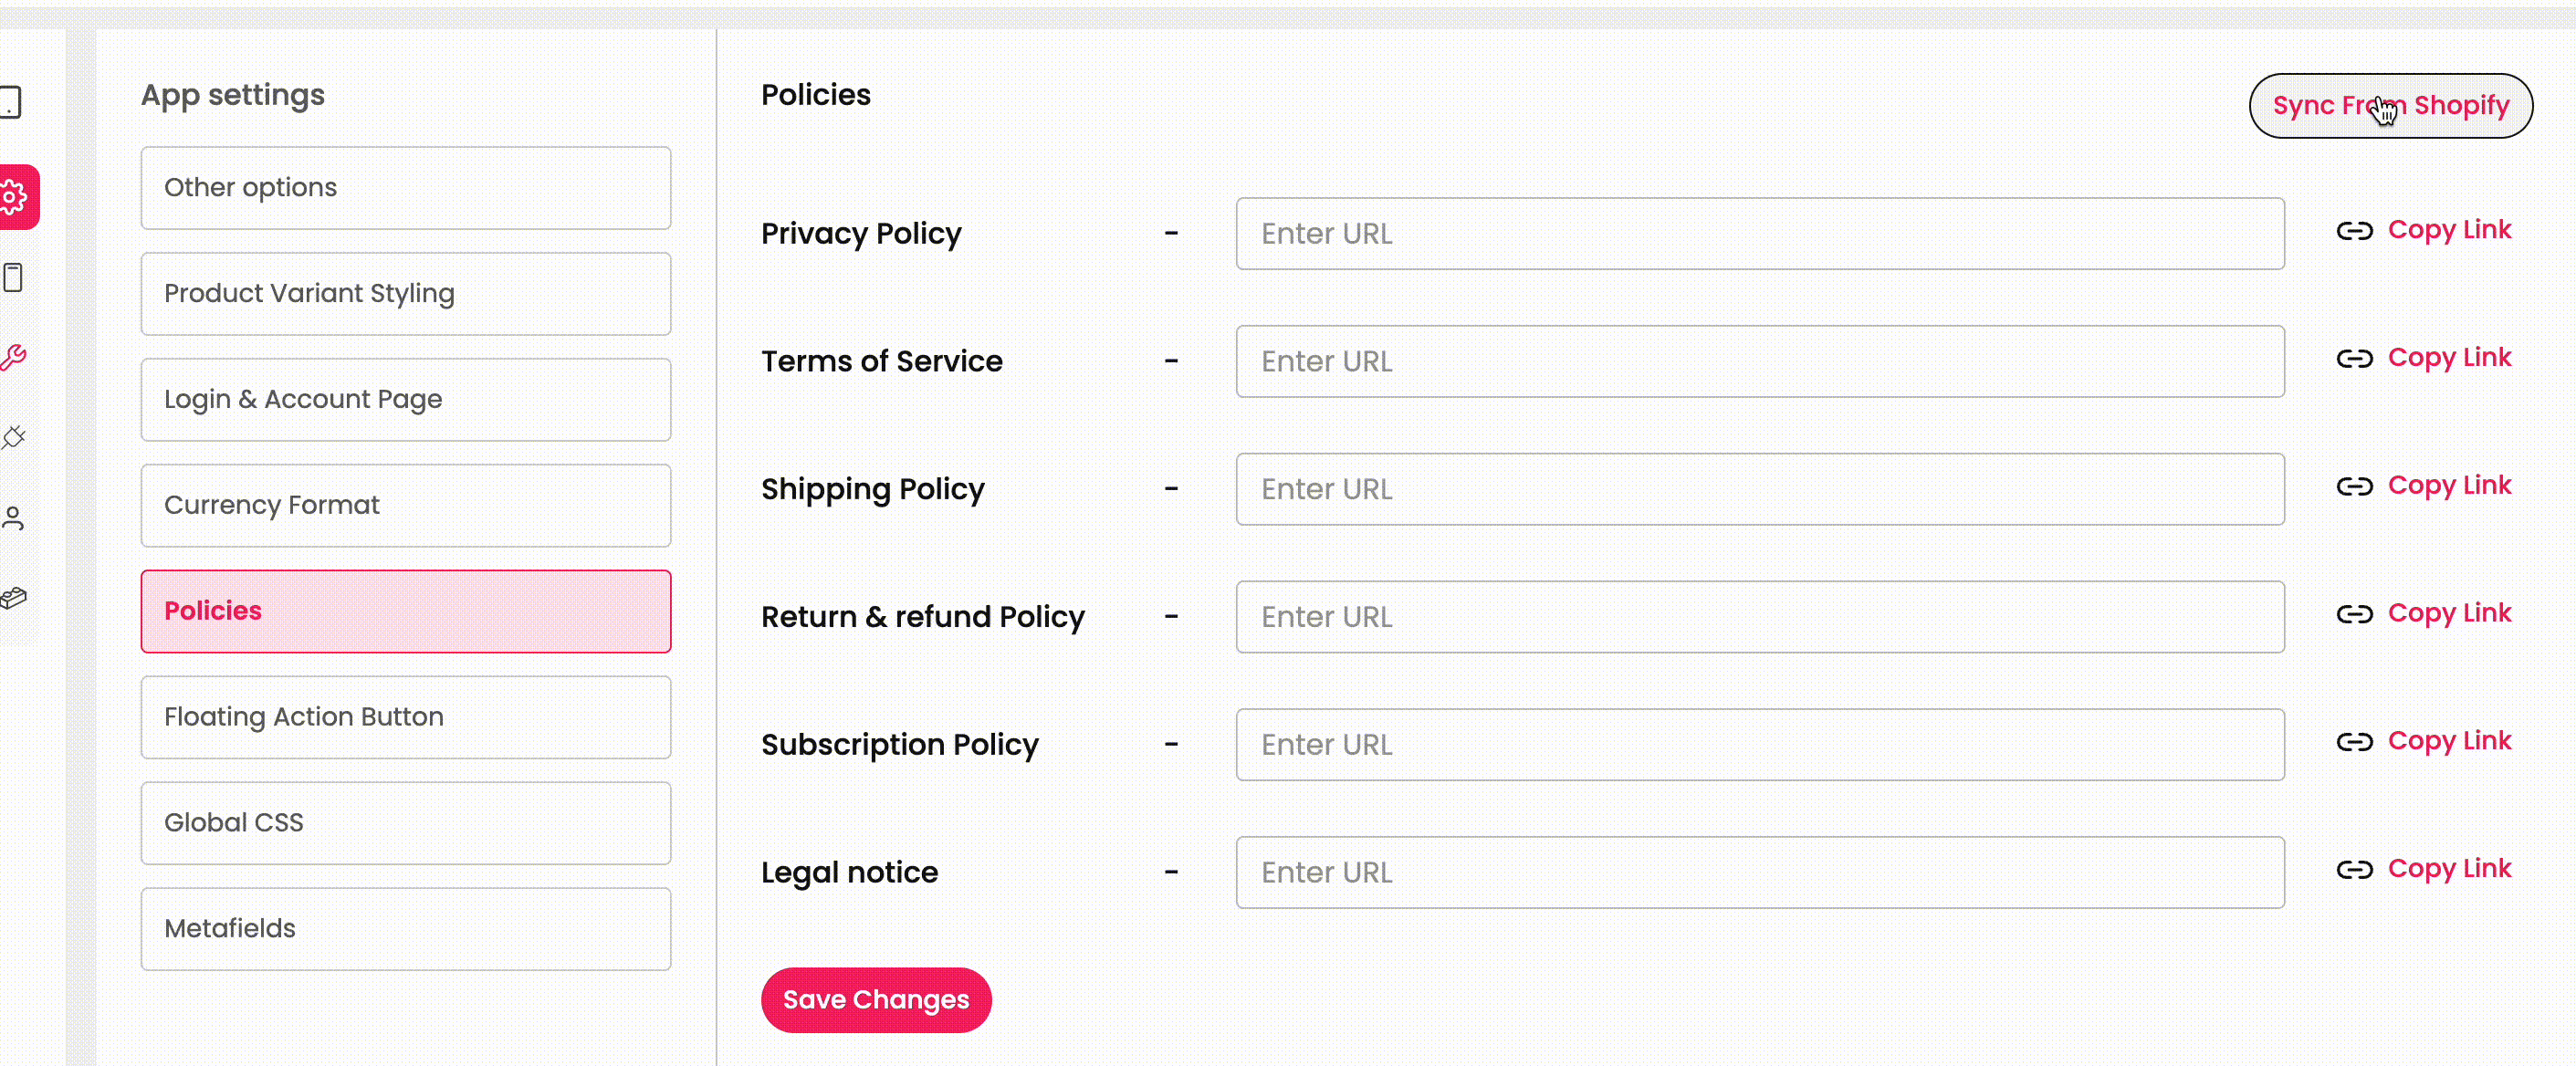Open the mobile phone sidebar icon
Viewport: 2576px width, 1066px height.
click(x=13, y=277)
